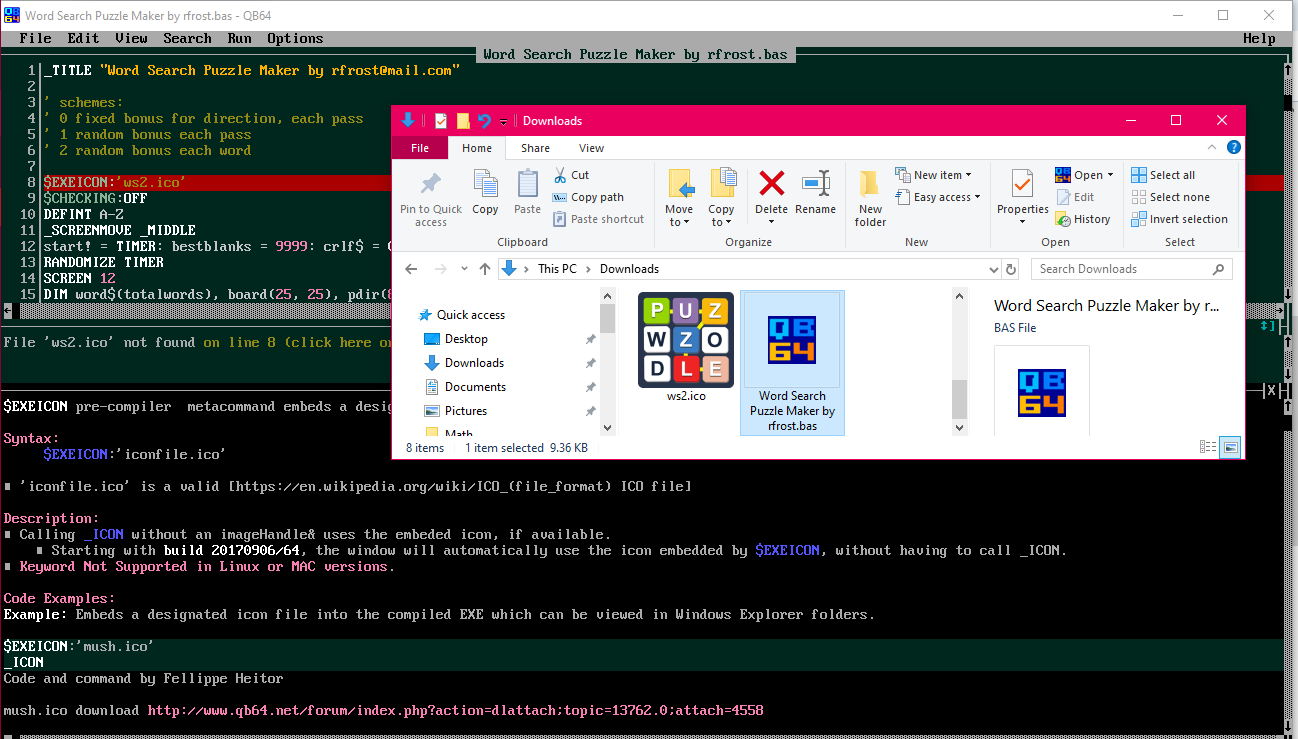The width and height of the screenshot is (1298, 739).
Task: Click refresh button beside address bar
Action: [1011, 268]
